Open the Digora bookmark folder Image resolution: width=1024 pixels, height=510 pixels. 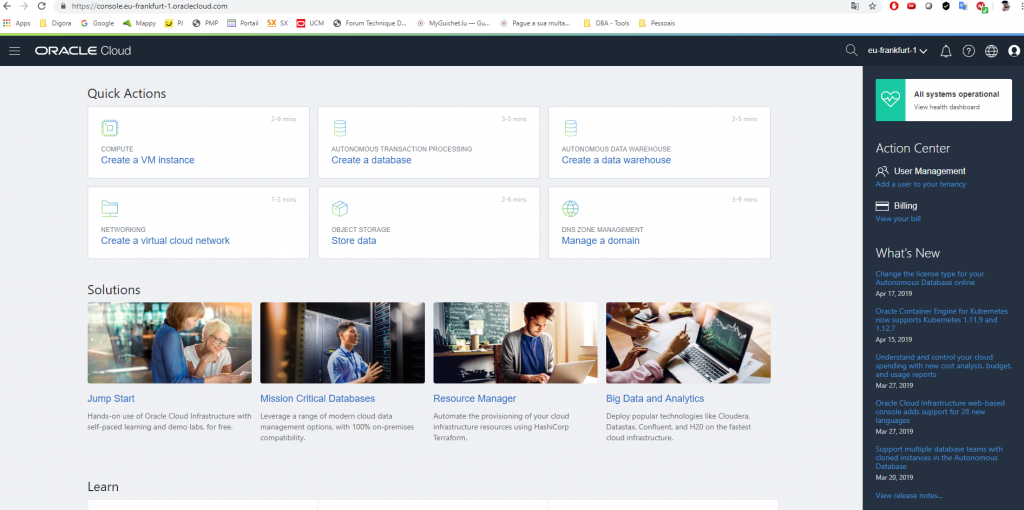point(56,23)
